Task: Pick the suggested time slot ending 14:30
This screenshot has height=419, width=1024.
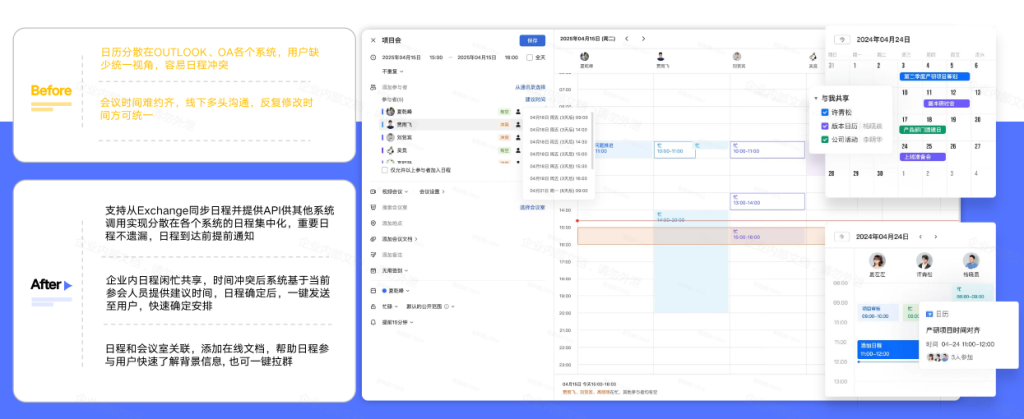Action: click(x=558, y=142)
